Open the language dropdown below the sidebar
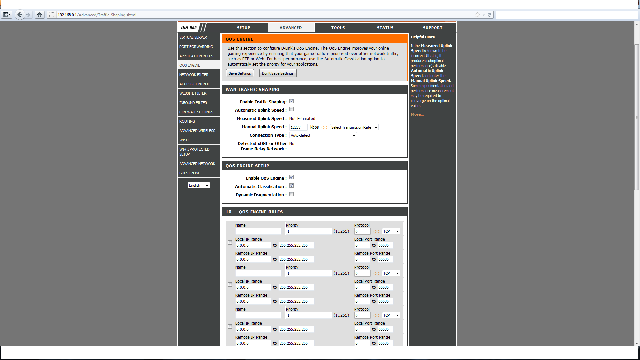The image size is (640, 360). coord(199,185)
